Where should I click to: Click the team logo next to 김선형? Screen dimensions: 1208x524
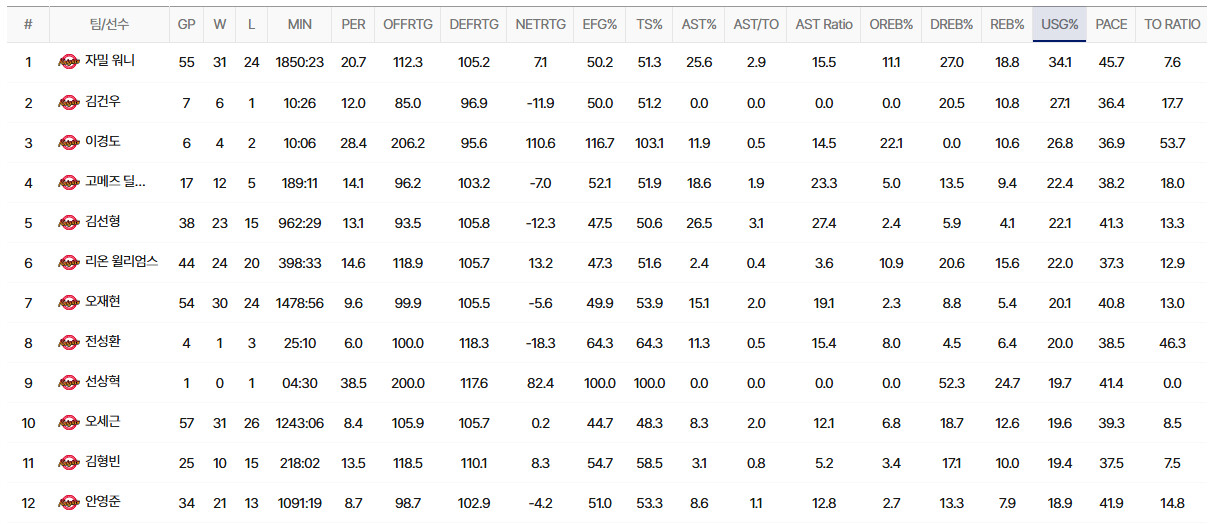[x=68, y=222]
